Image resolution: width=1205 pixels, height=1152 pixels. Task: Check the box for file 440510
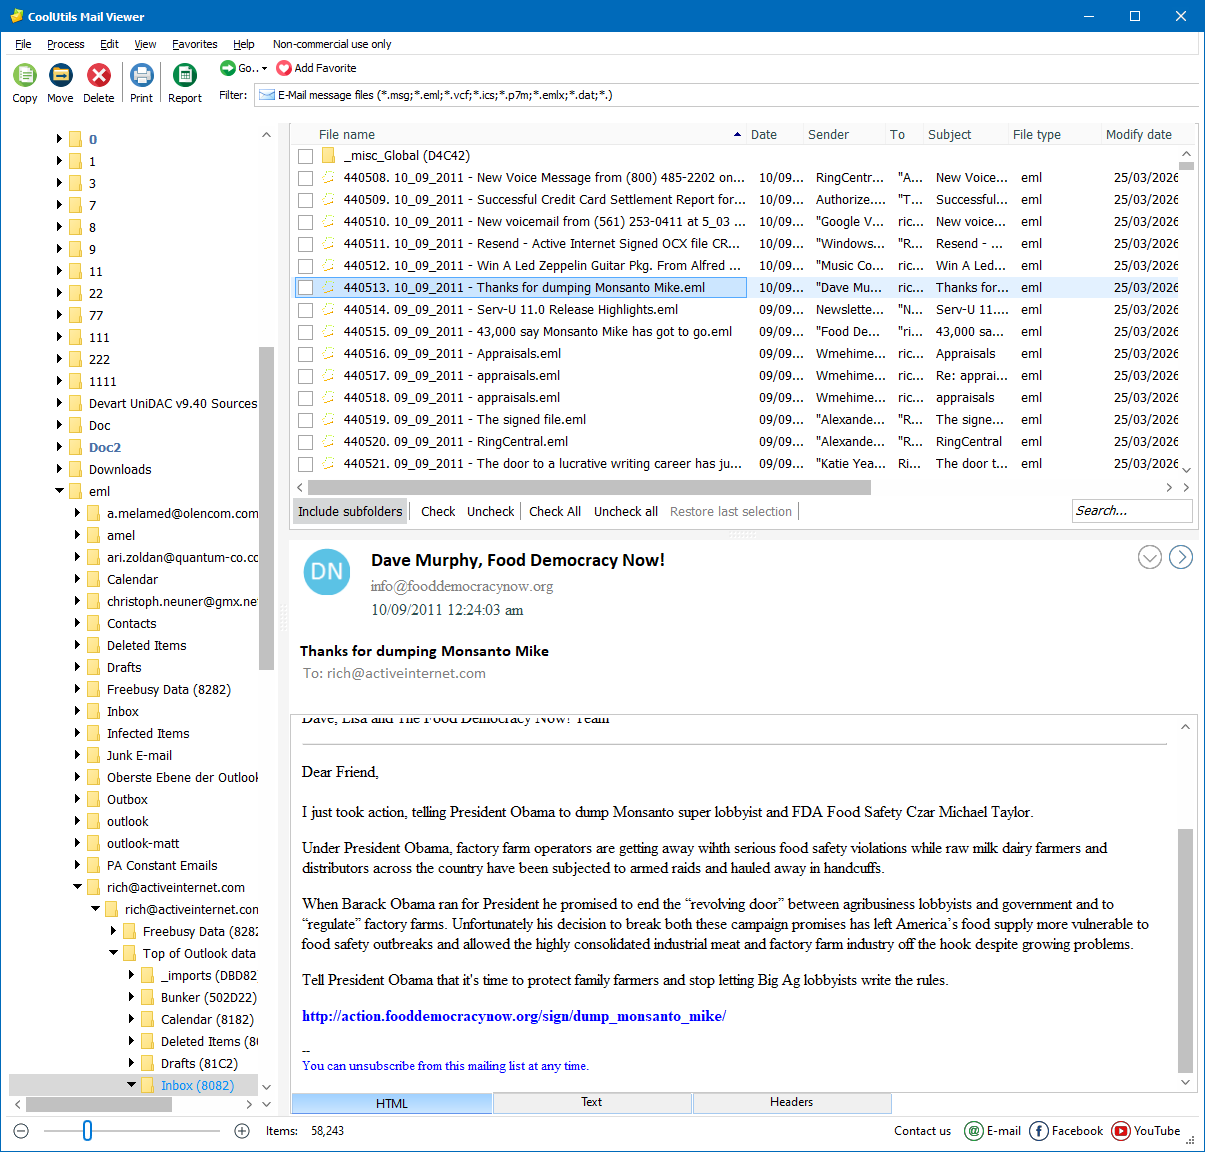coord(305,222)
